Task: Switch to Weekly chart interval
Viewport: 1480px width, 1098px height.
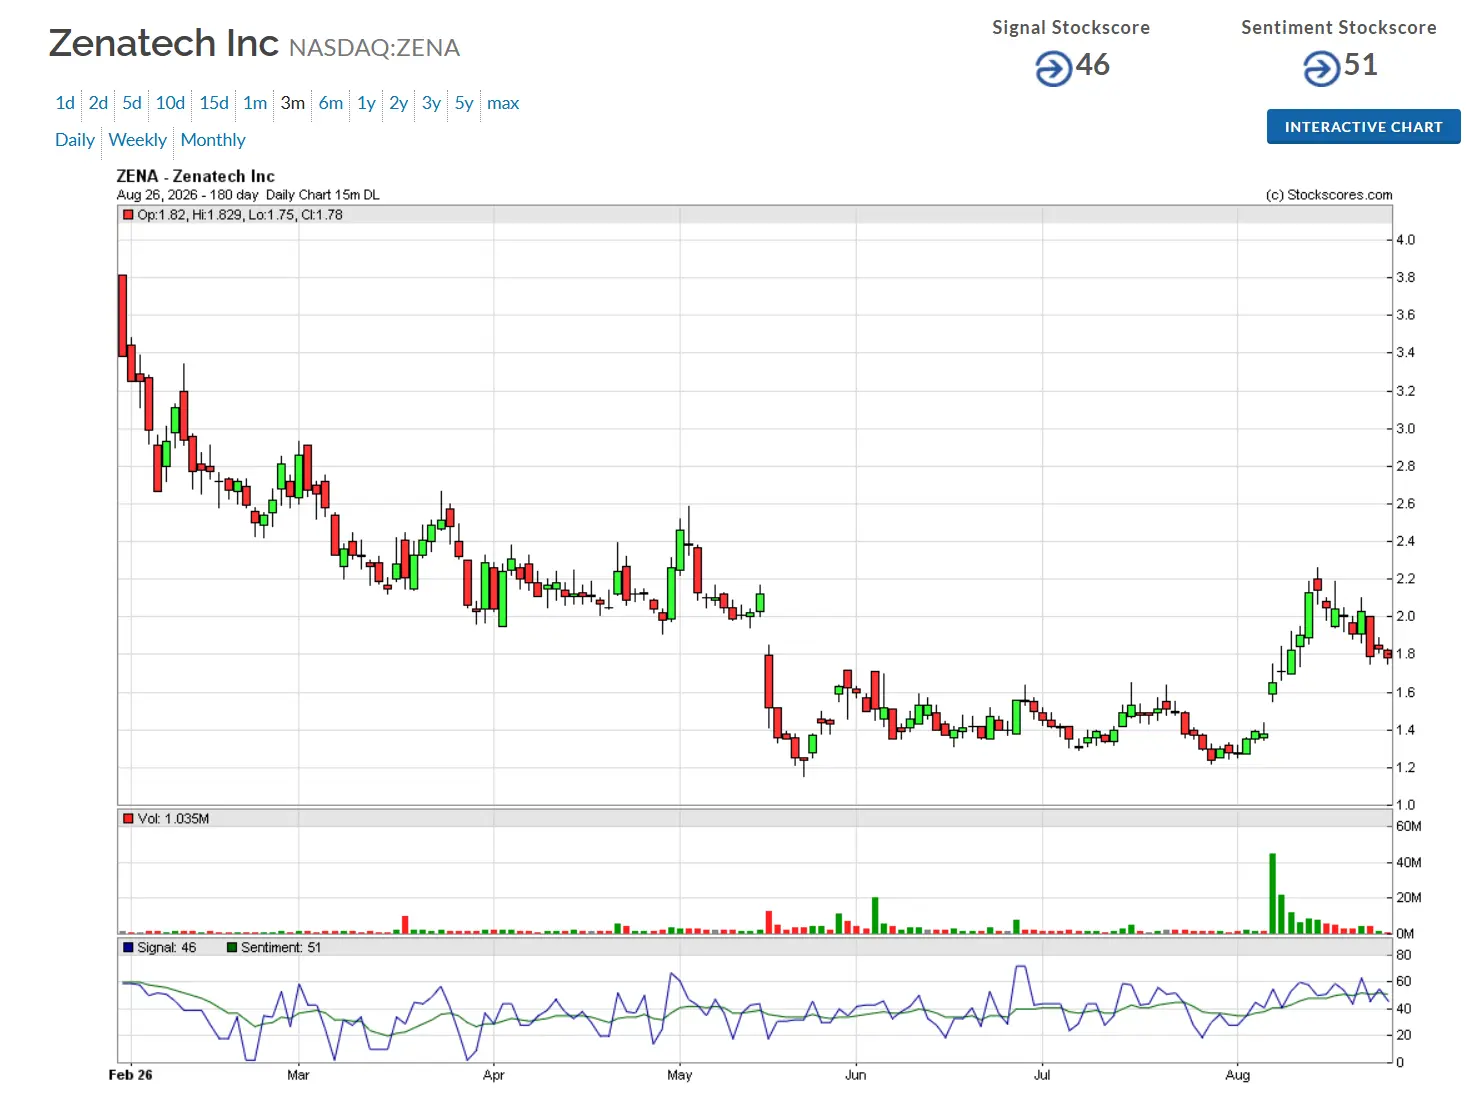Action: pyautogui.click(x=138, y=140)
